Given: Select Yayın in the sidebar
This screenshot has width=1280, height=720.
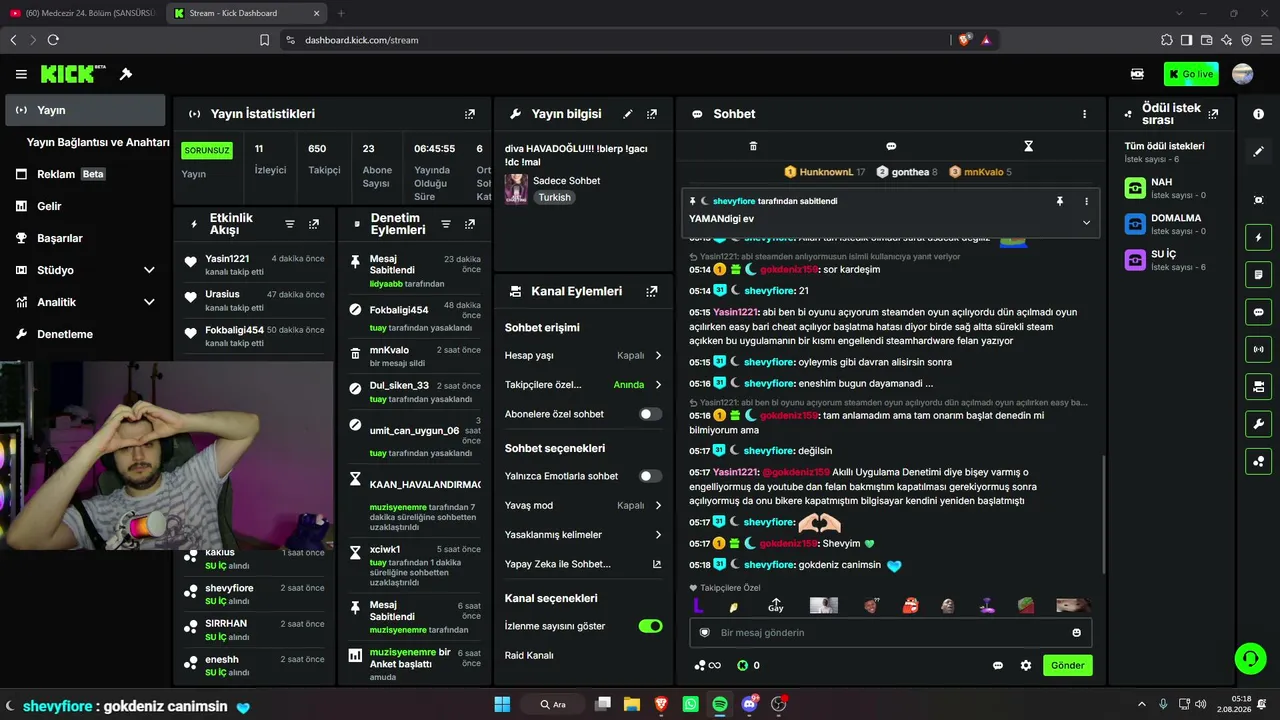Looking at the screenshot, I should [85, 110].
